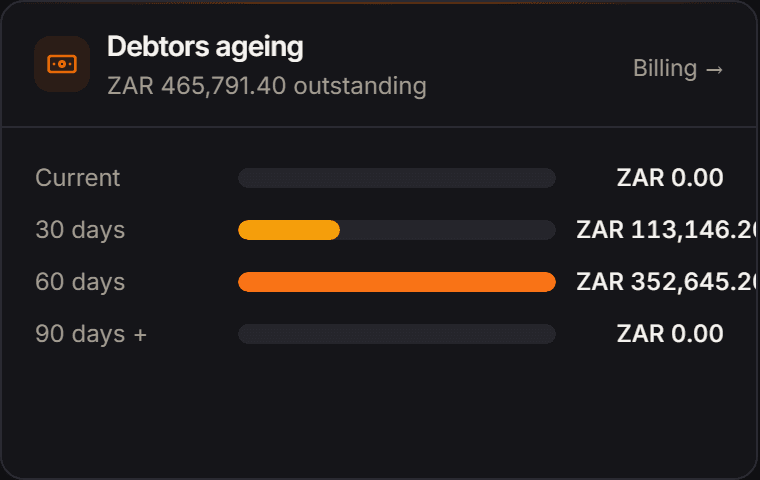The image size is (760, 480).
Task: Click the orange banknote icon
Action: 62,64
